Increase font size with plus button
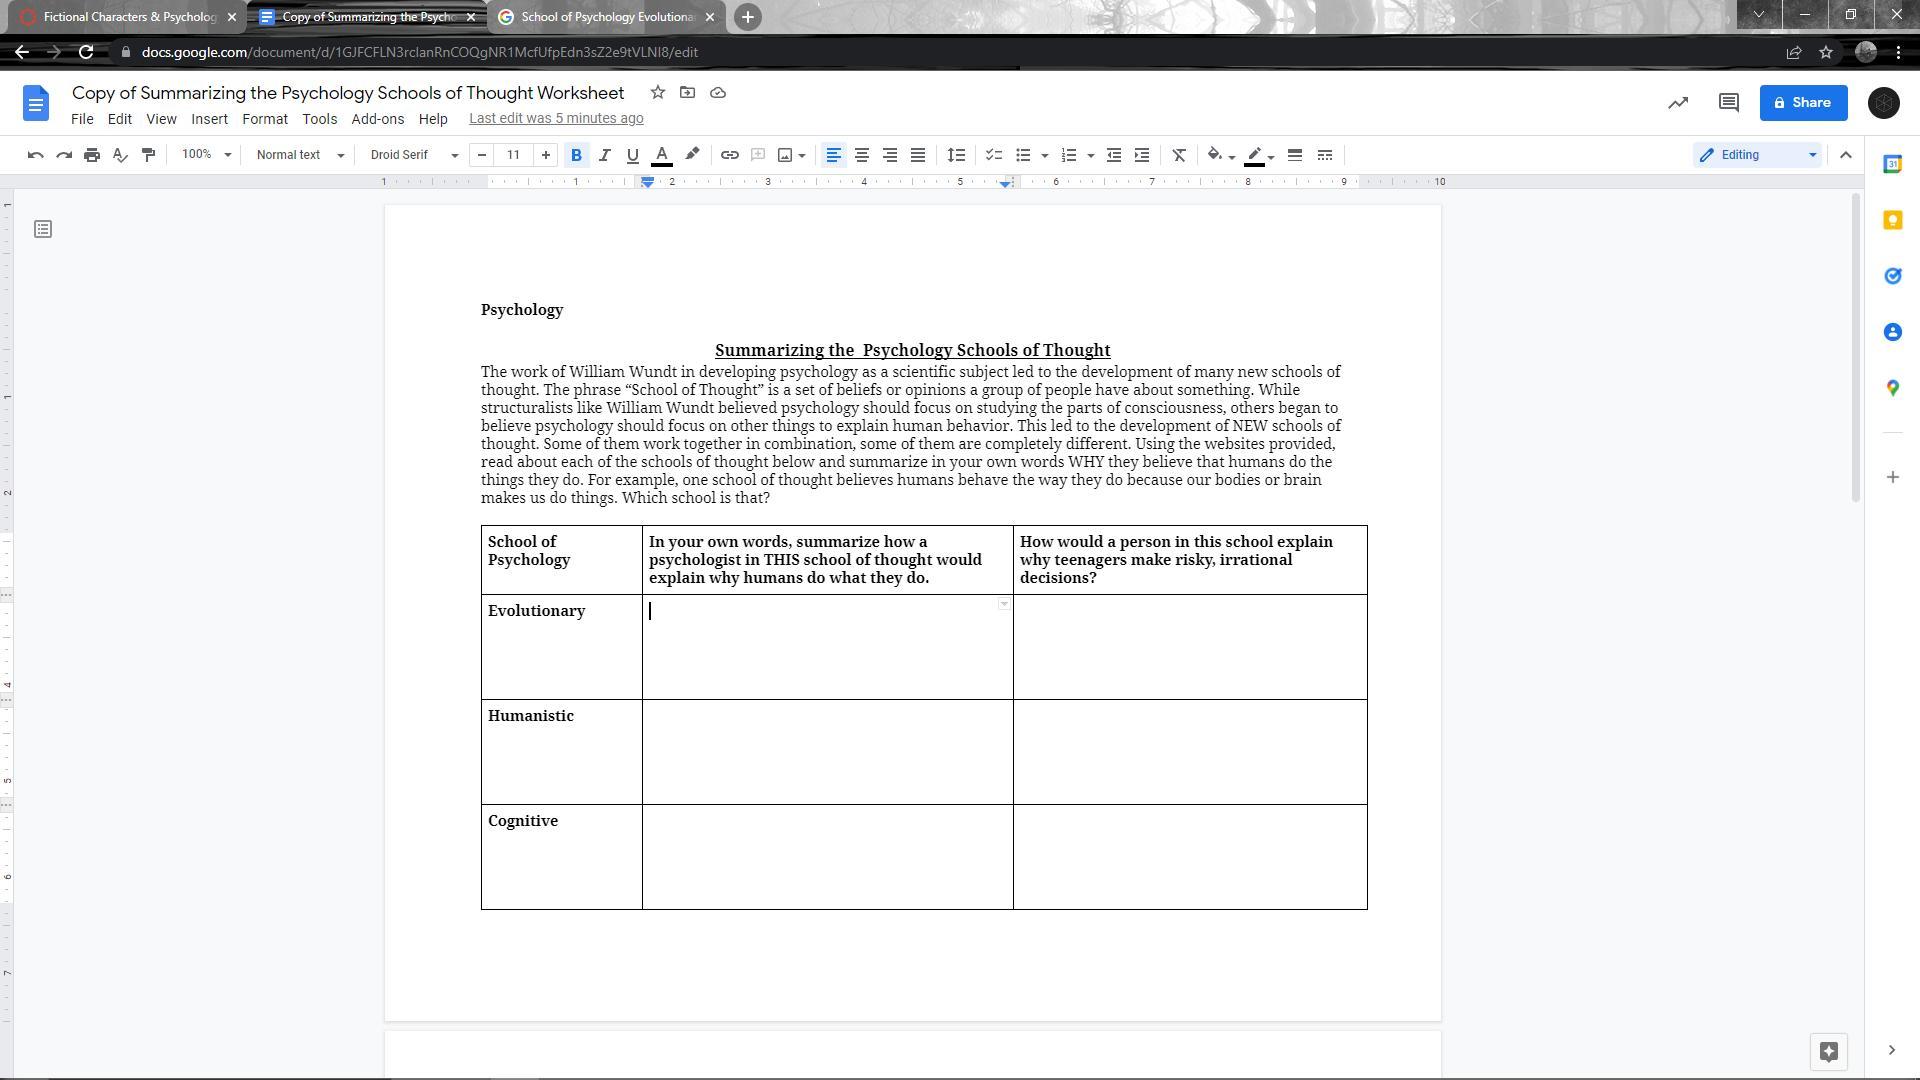The width and height of the screenshot is (1920, 1080). (545, 155)
